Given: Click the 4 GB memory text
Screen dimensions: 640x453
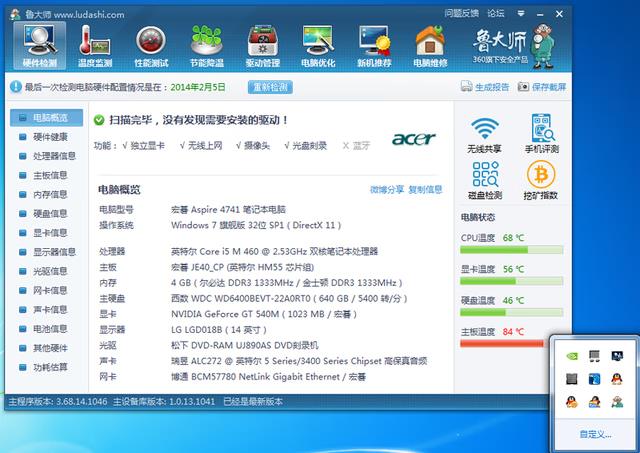Looking at the screenshot, I should (287, 283).
